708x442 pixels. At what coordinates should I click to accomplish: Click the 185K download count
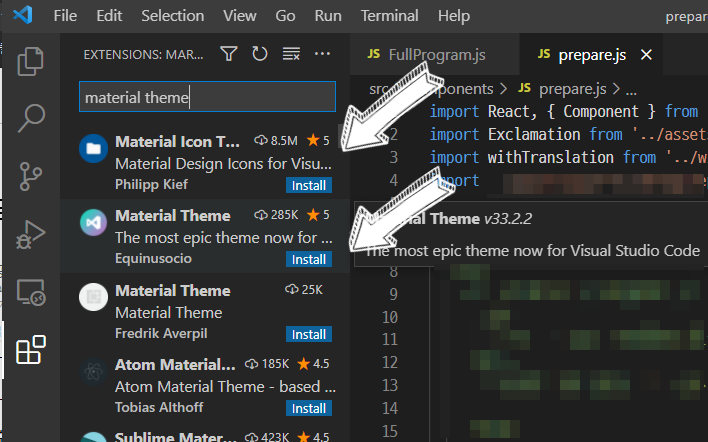click(x=266, y=364)
